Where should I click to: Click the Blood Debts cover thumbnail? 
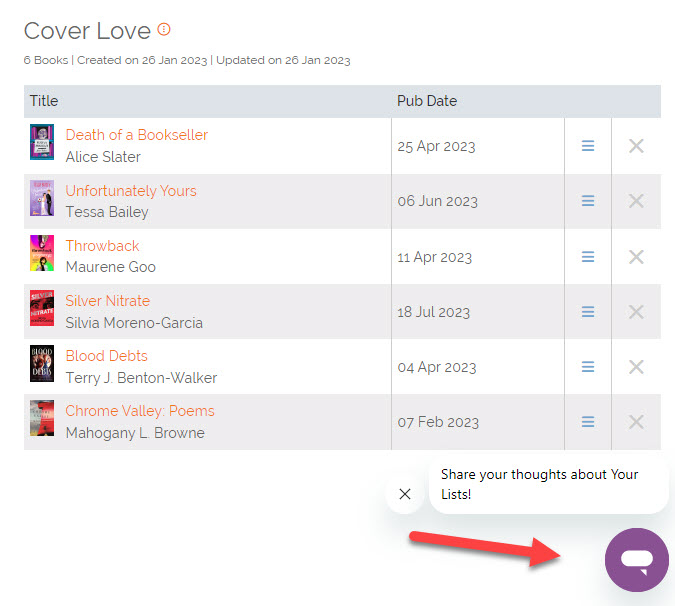click(x=42, y=364)
